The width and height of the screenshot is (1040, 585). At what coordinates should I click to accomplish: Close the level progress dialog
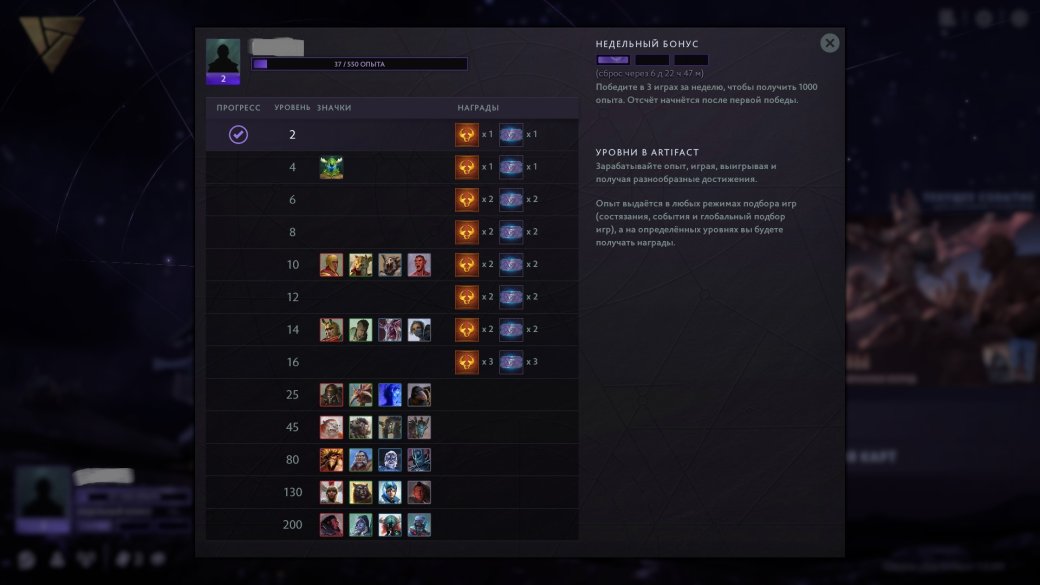pyautogui.click(x=829, y=43)
